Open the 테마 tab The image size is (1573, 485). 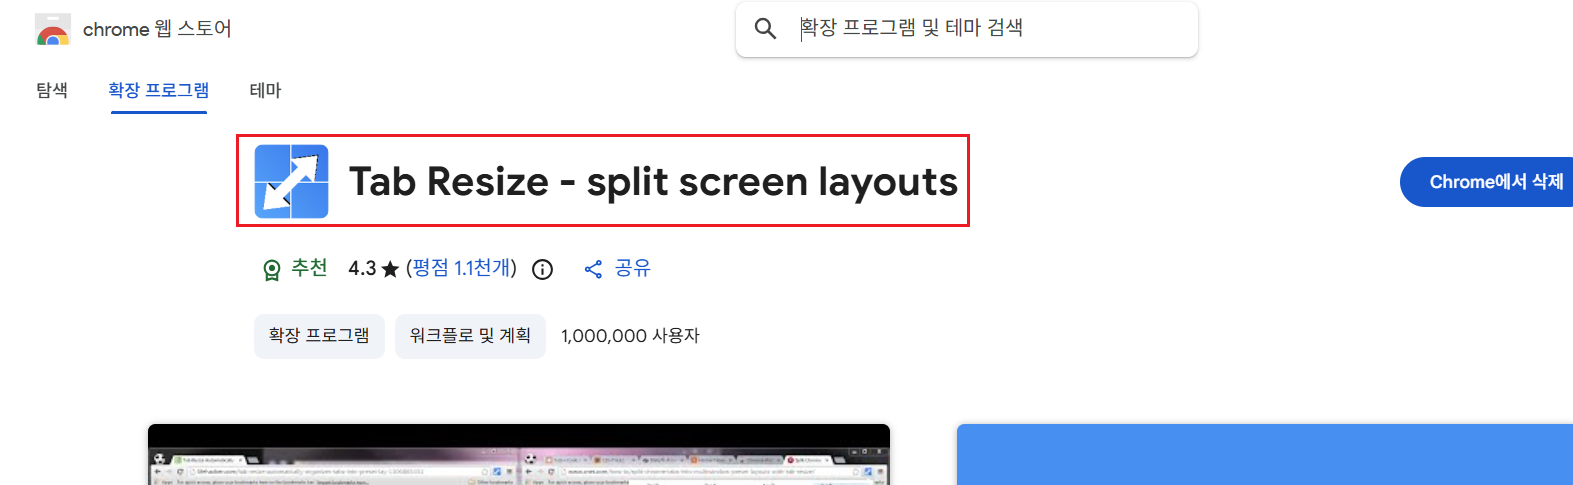tap(265, 90)
